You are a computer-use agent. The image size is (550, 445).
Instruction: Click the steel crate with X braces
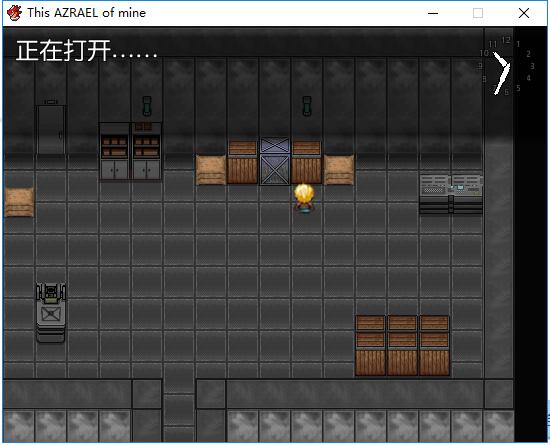point(275,161)
